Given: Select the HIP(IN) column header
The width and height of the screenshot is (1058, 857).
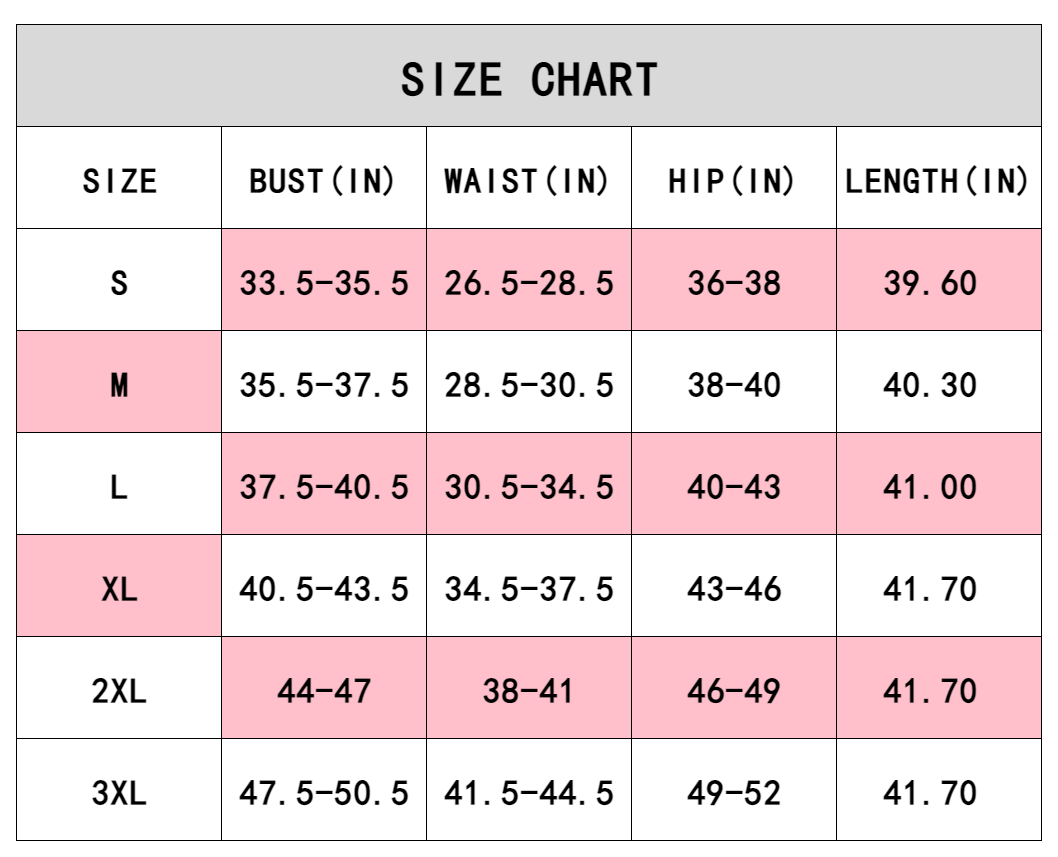Looking at the screenshot, I should point(733,181).
